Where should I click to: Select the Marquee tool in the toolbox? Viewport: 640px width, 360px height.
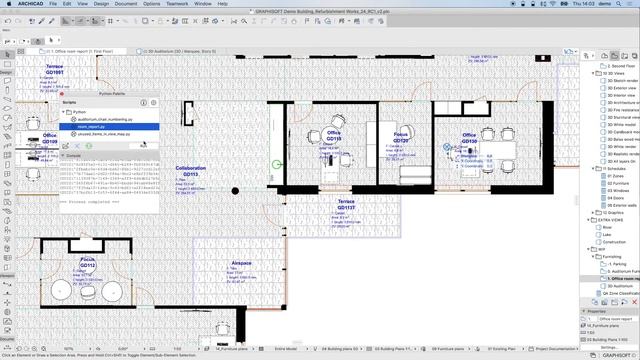pyautogui.click(x=7, y=64)
